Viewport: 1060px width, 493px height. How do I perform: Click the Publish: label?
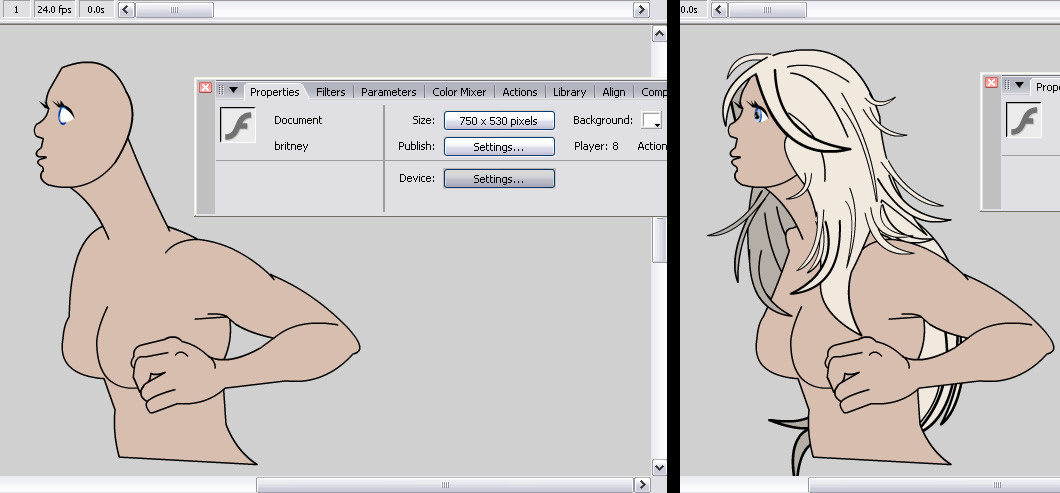coord(416,146)
